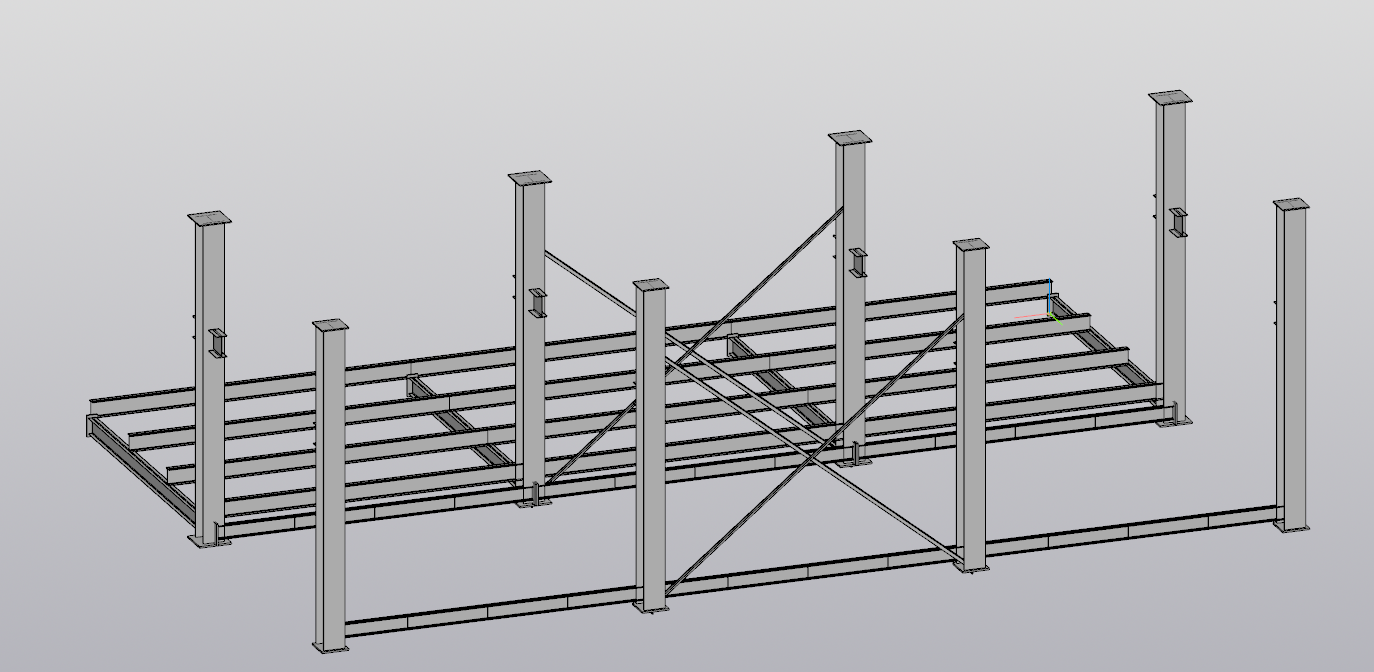Image resolution: width=1374 pixels, height=672 pixels.
Task: Select top plate of third back column
Action: coord(849,137)
